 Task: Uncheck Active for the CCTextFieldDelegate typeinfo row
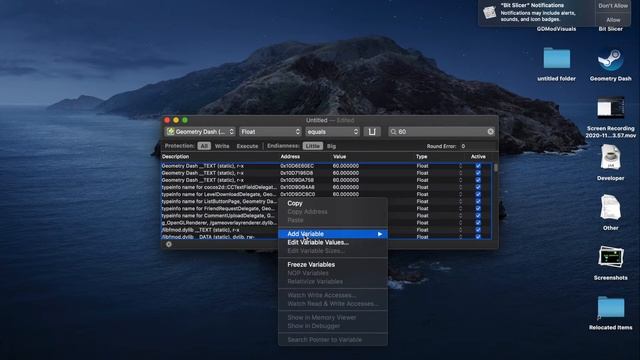[x=478, y=187]
